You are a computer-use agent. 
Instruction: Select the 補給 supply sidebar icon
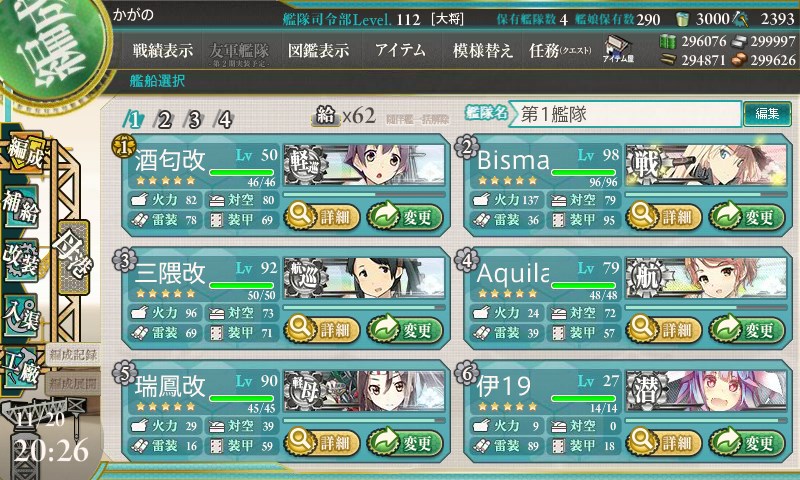click(22, 206)
